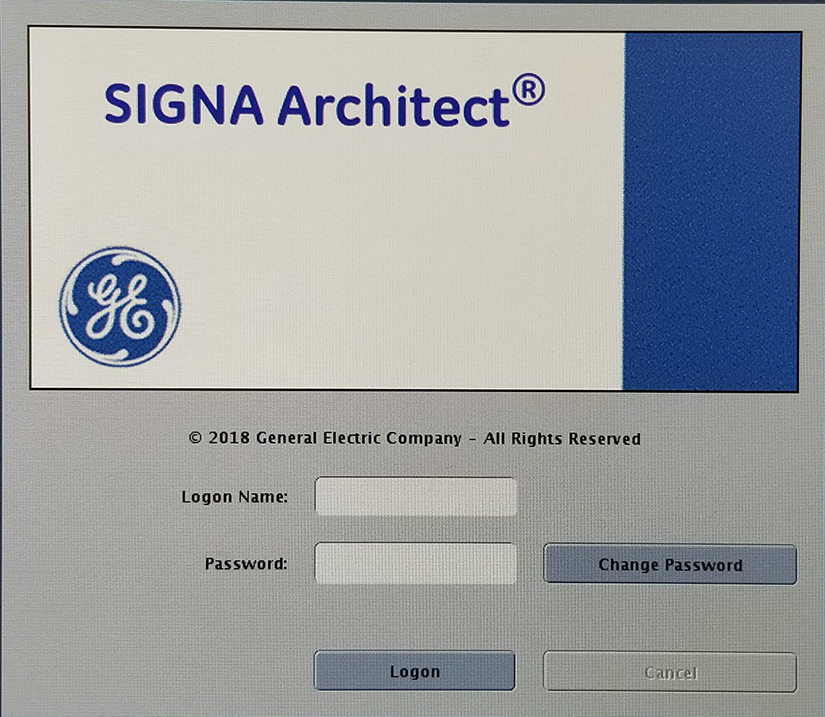The height and width of the screenshot is (717, 825).
Task: Click the Change Password button
Action: pyautogui.click(x=670, y=564)
